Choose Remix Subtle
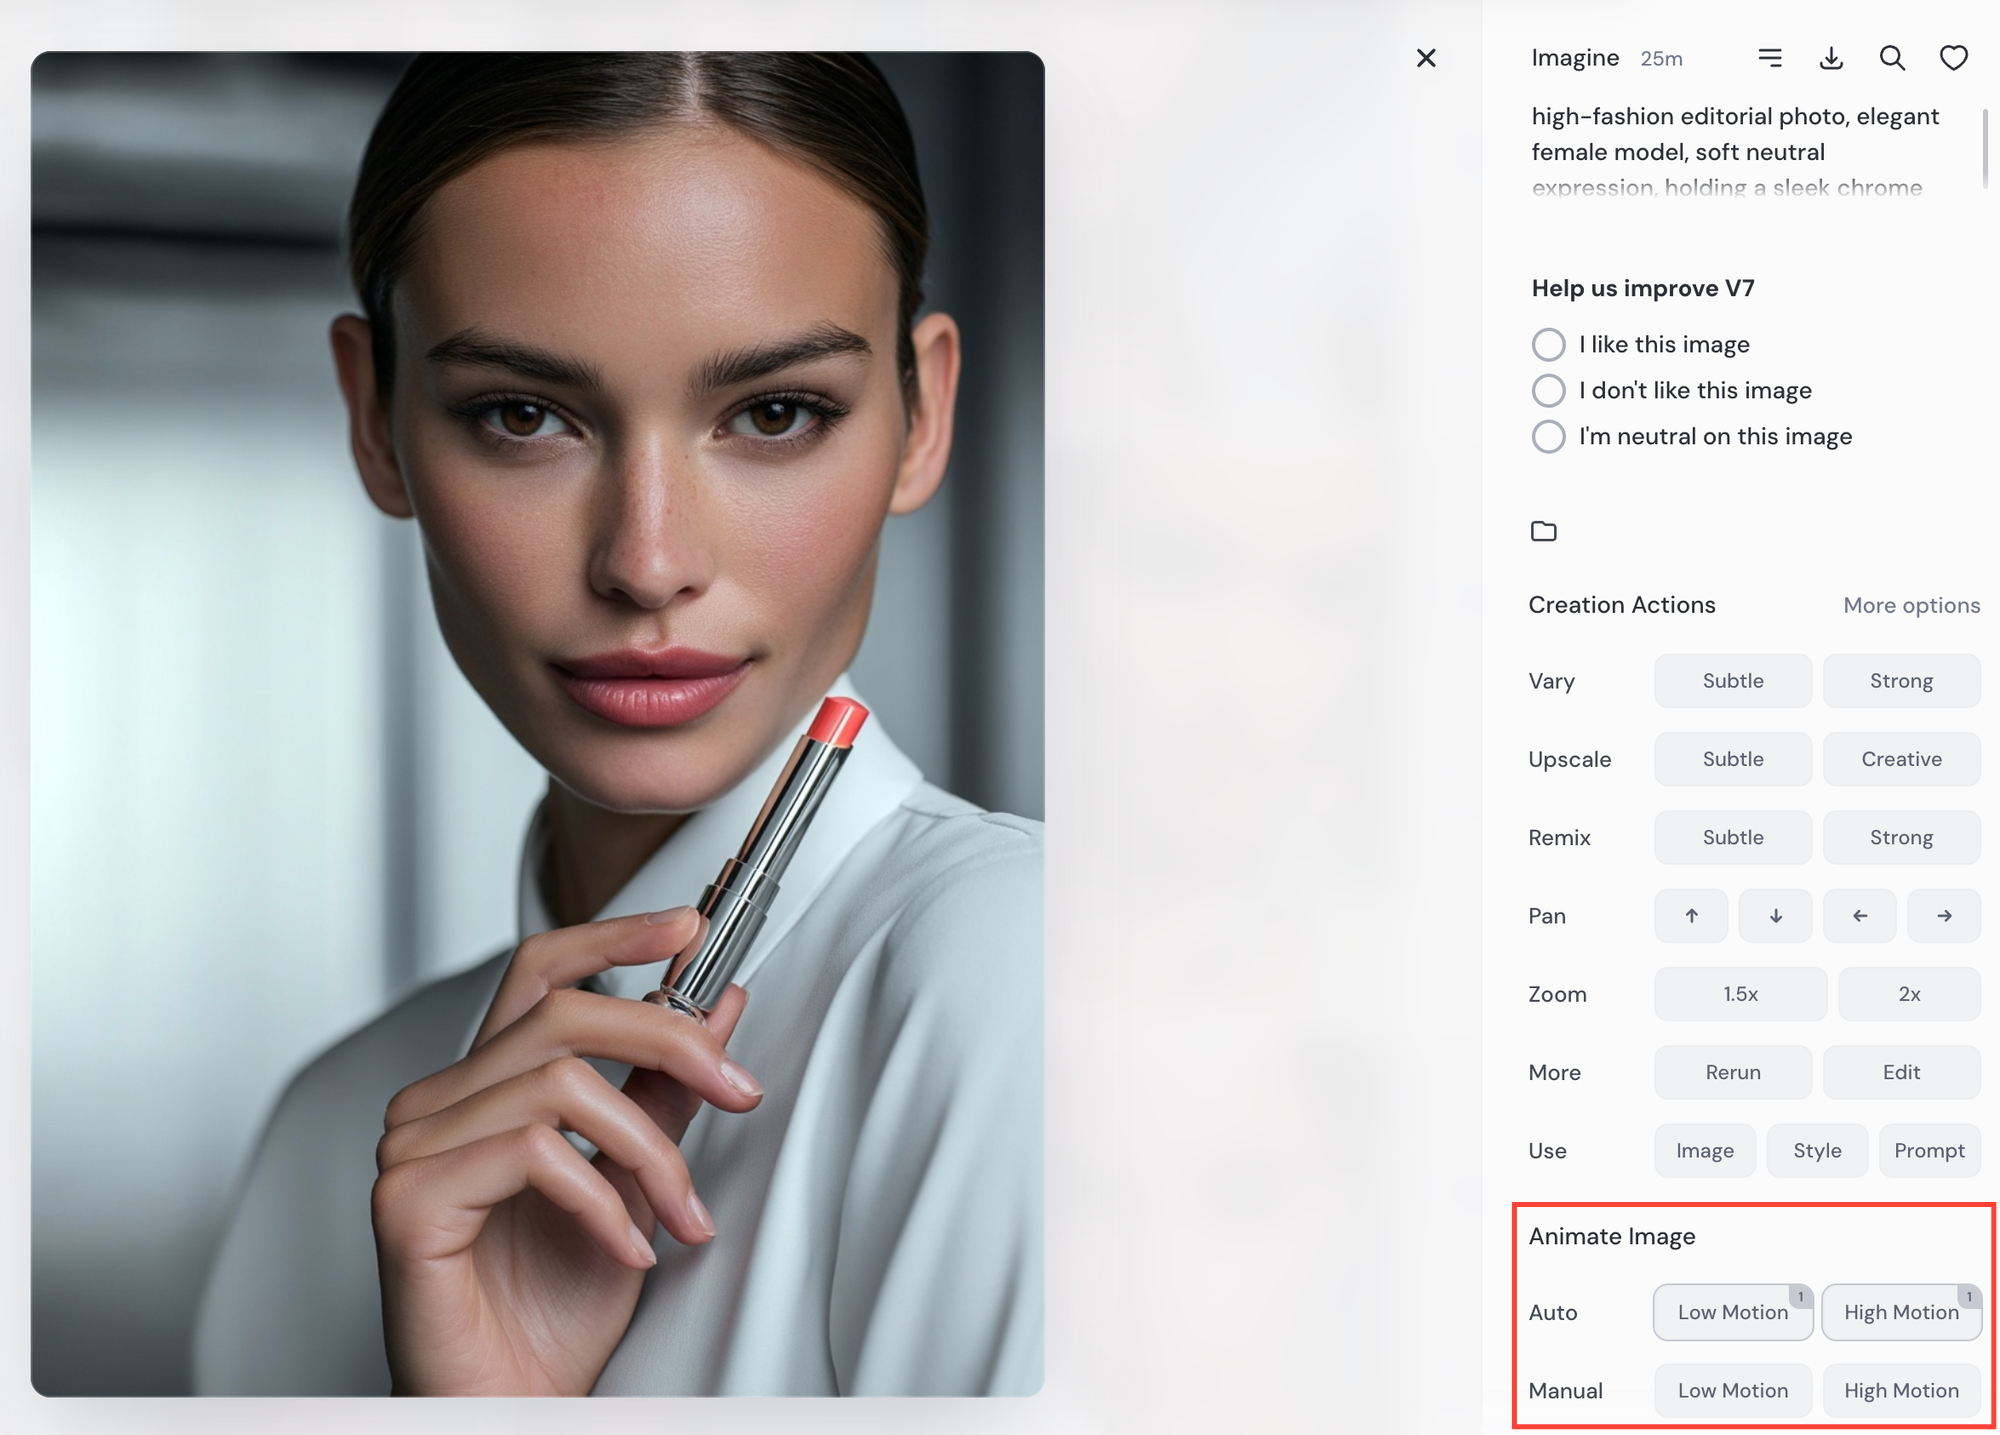2000x1435 pixels. pyautogui.click(x=1733, y=837)
